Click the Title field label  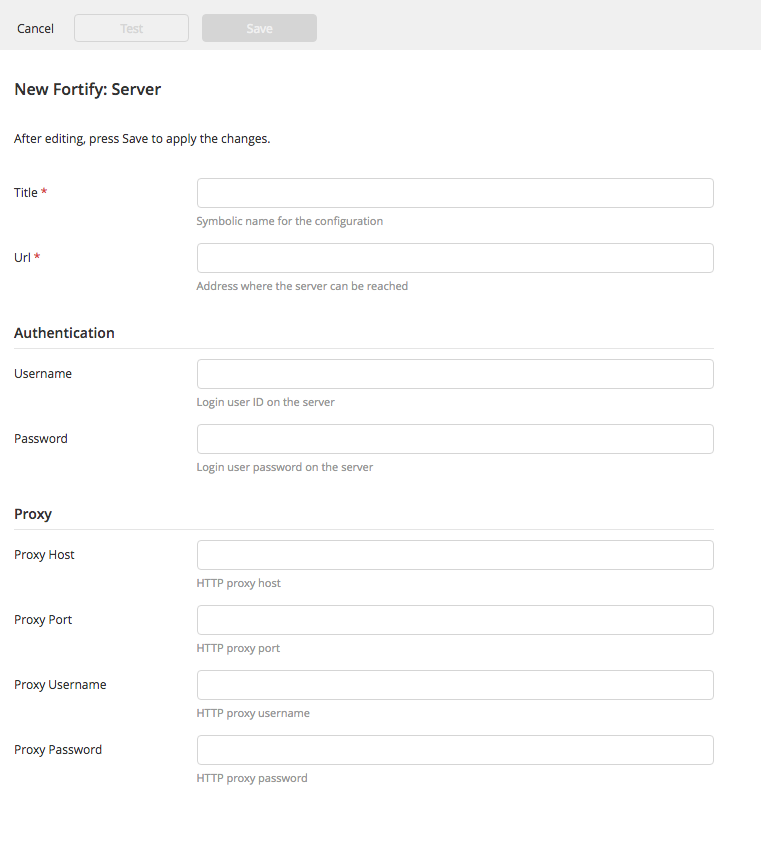tap(24, 192)
